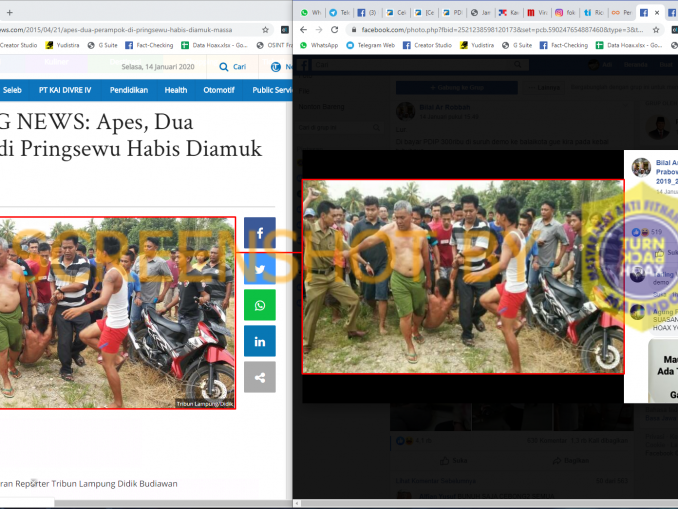Viewport: 678px width, 509px height.
Task: Switch to the WhatsApp browser tab
Action: click(310, 13)
